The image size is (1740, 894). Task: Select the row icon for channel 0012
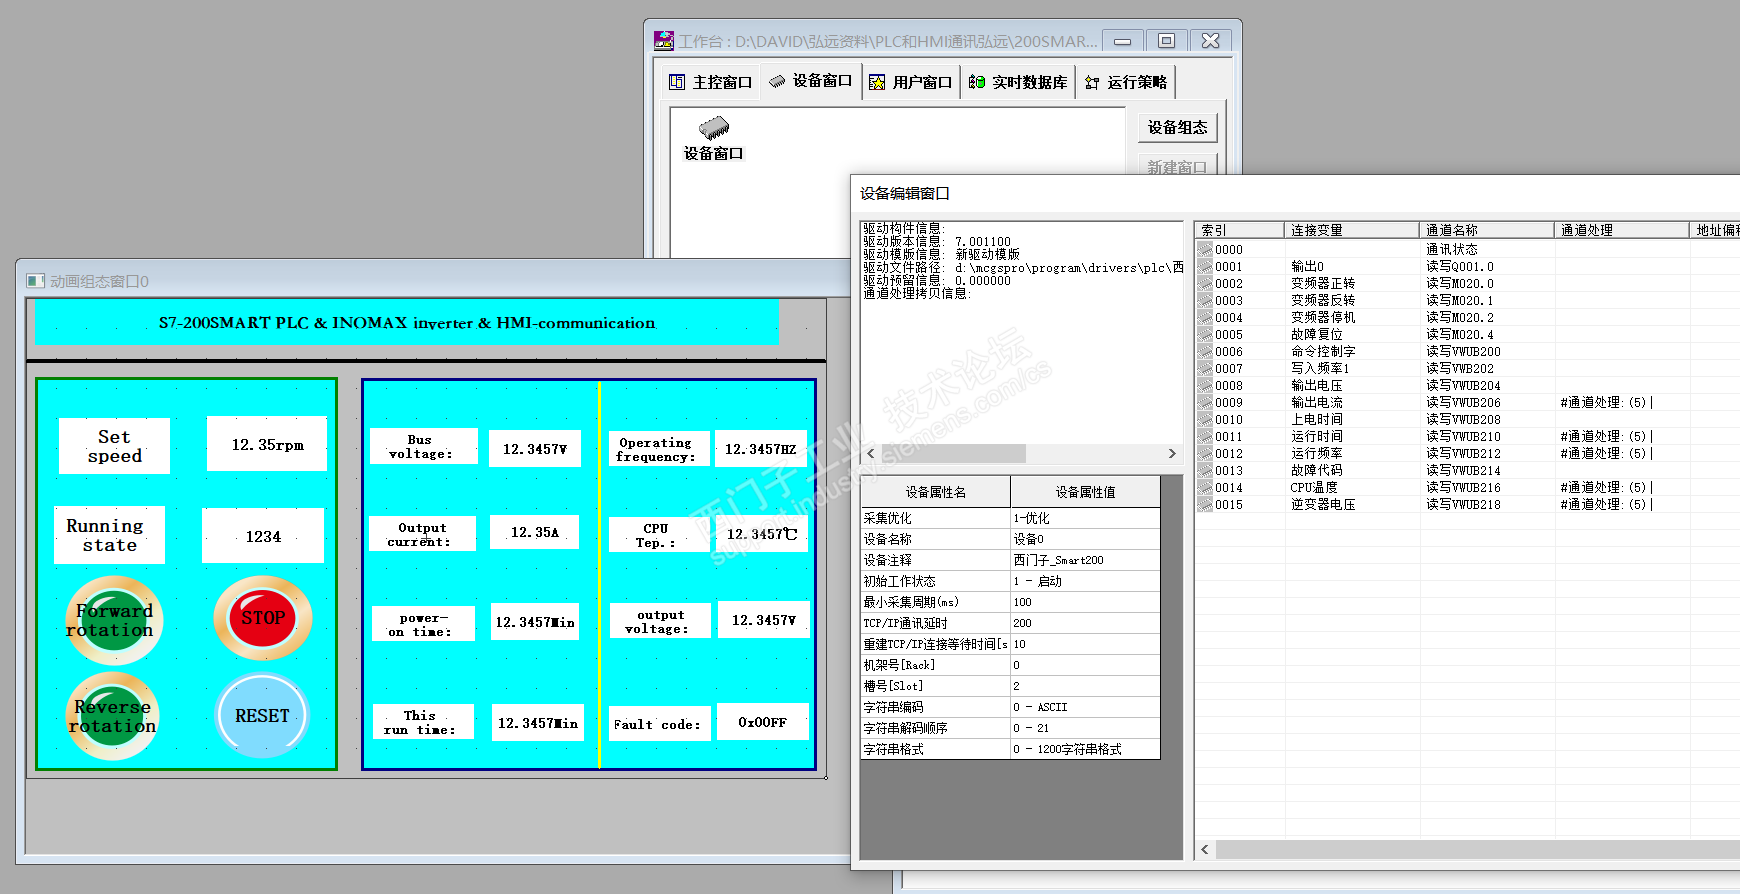(x=1205, y=454)
